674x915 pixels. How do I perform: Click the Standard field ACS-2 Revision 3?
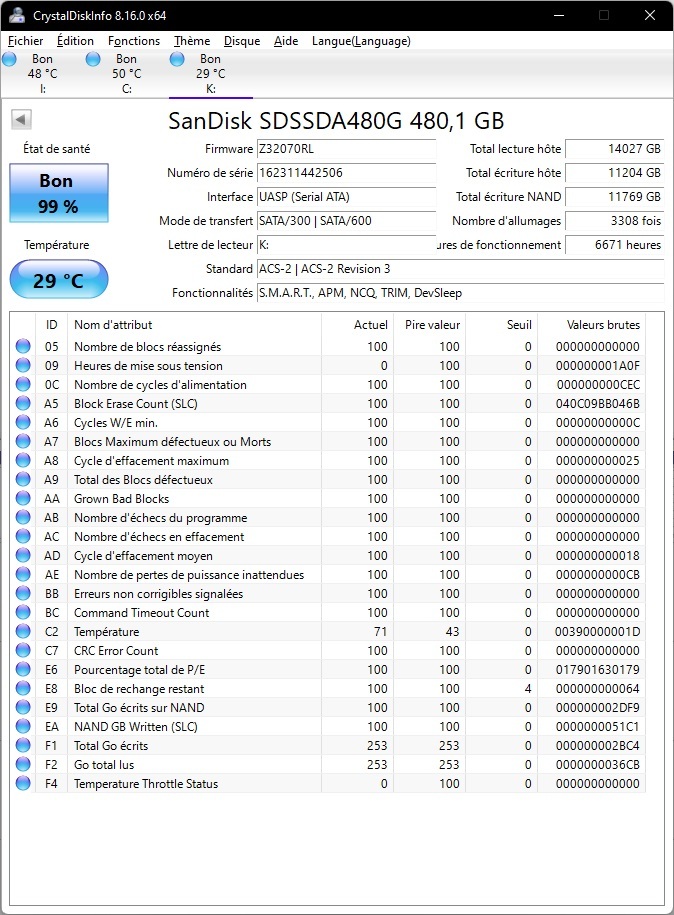[x=460, y=269]
